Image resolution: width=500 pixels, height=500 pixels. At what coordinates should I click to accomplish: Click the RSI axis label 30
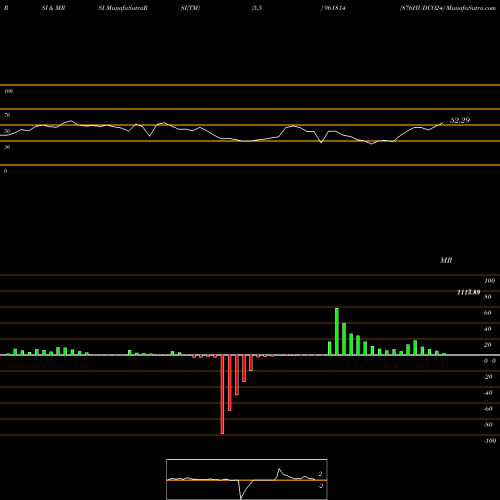(7, 147)
